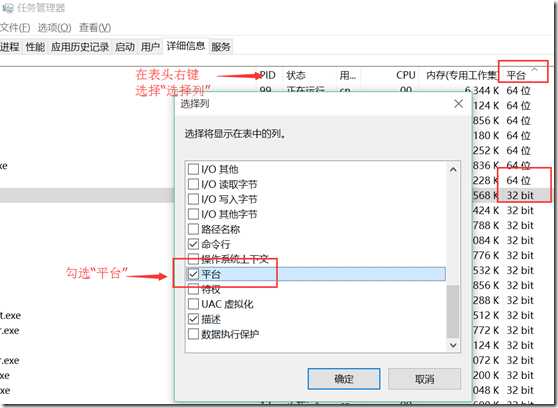The image size is (558, 408).
Task: Select the 详细信息 tab
Action: 186,46
